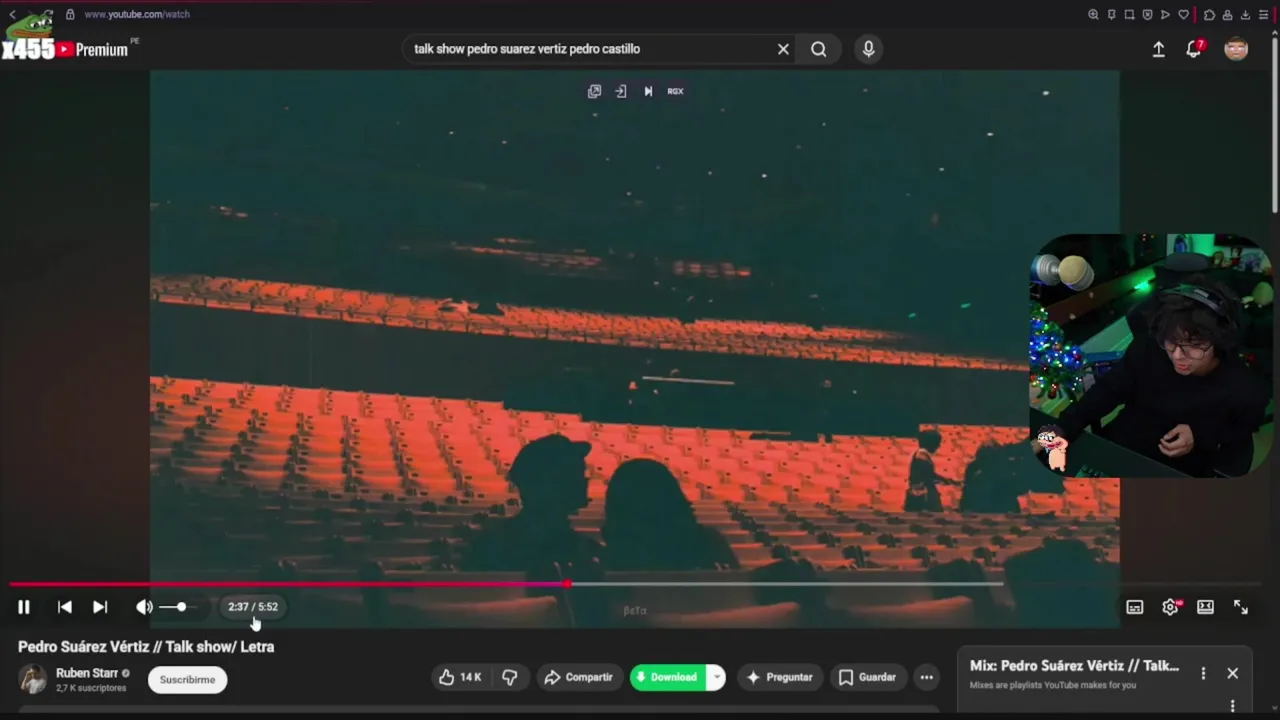Click the enter-arrow overlay icon
The image size is (1280, 720).
621,91
